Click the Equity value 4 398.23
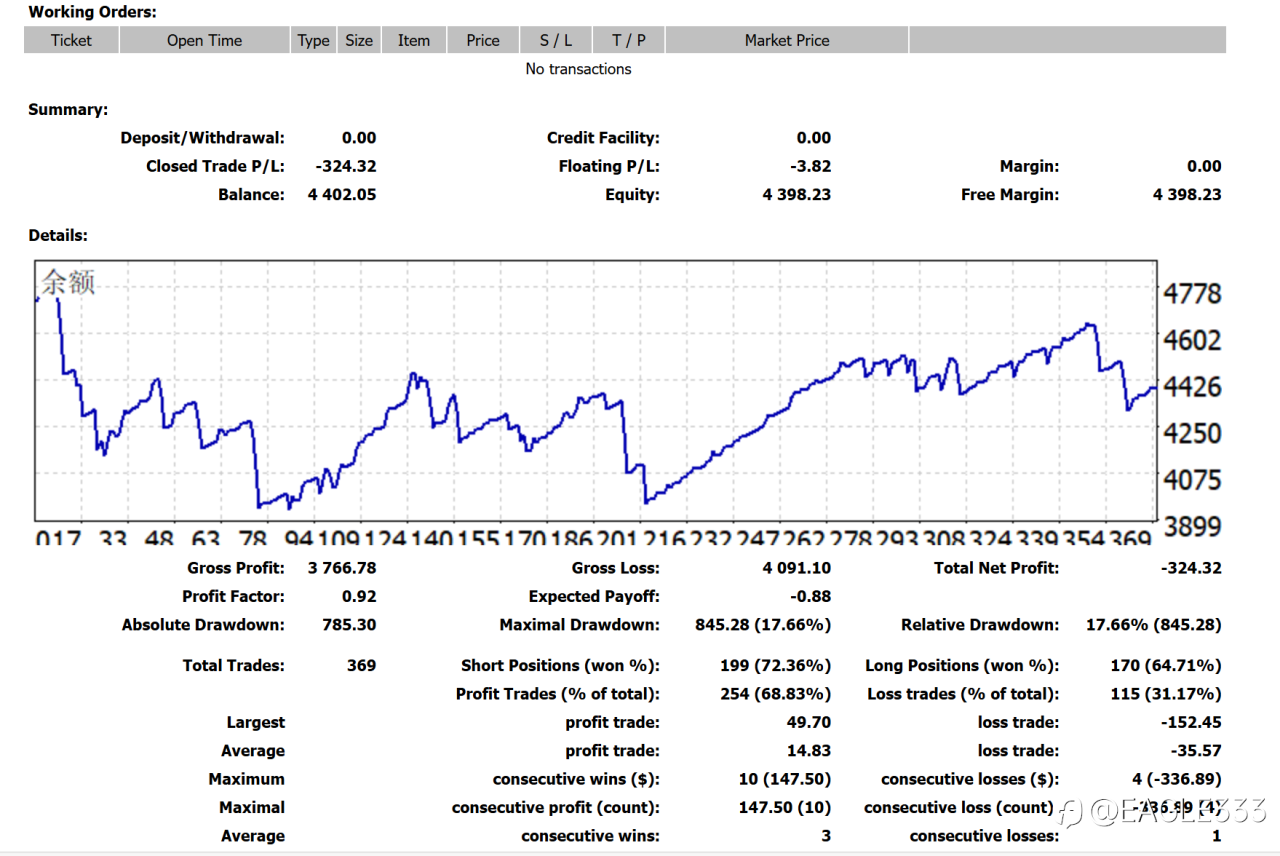The width and height of the screenshot is (1280, 856). [797, 194]
